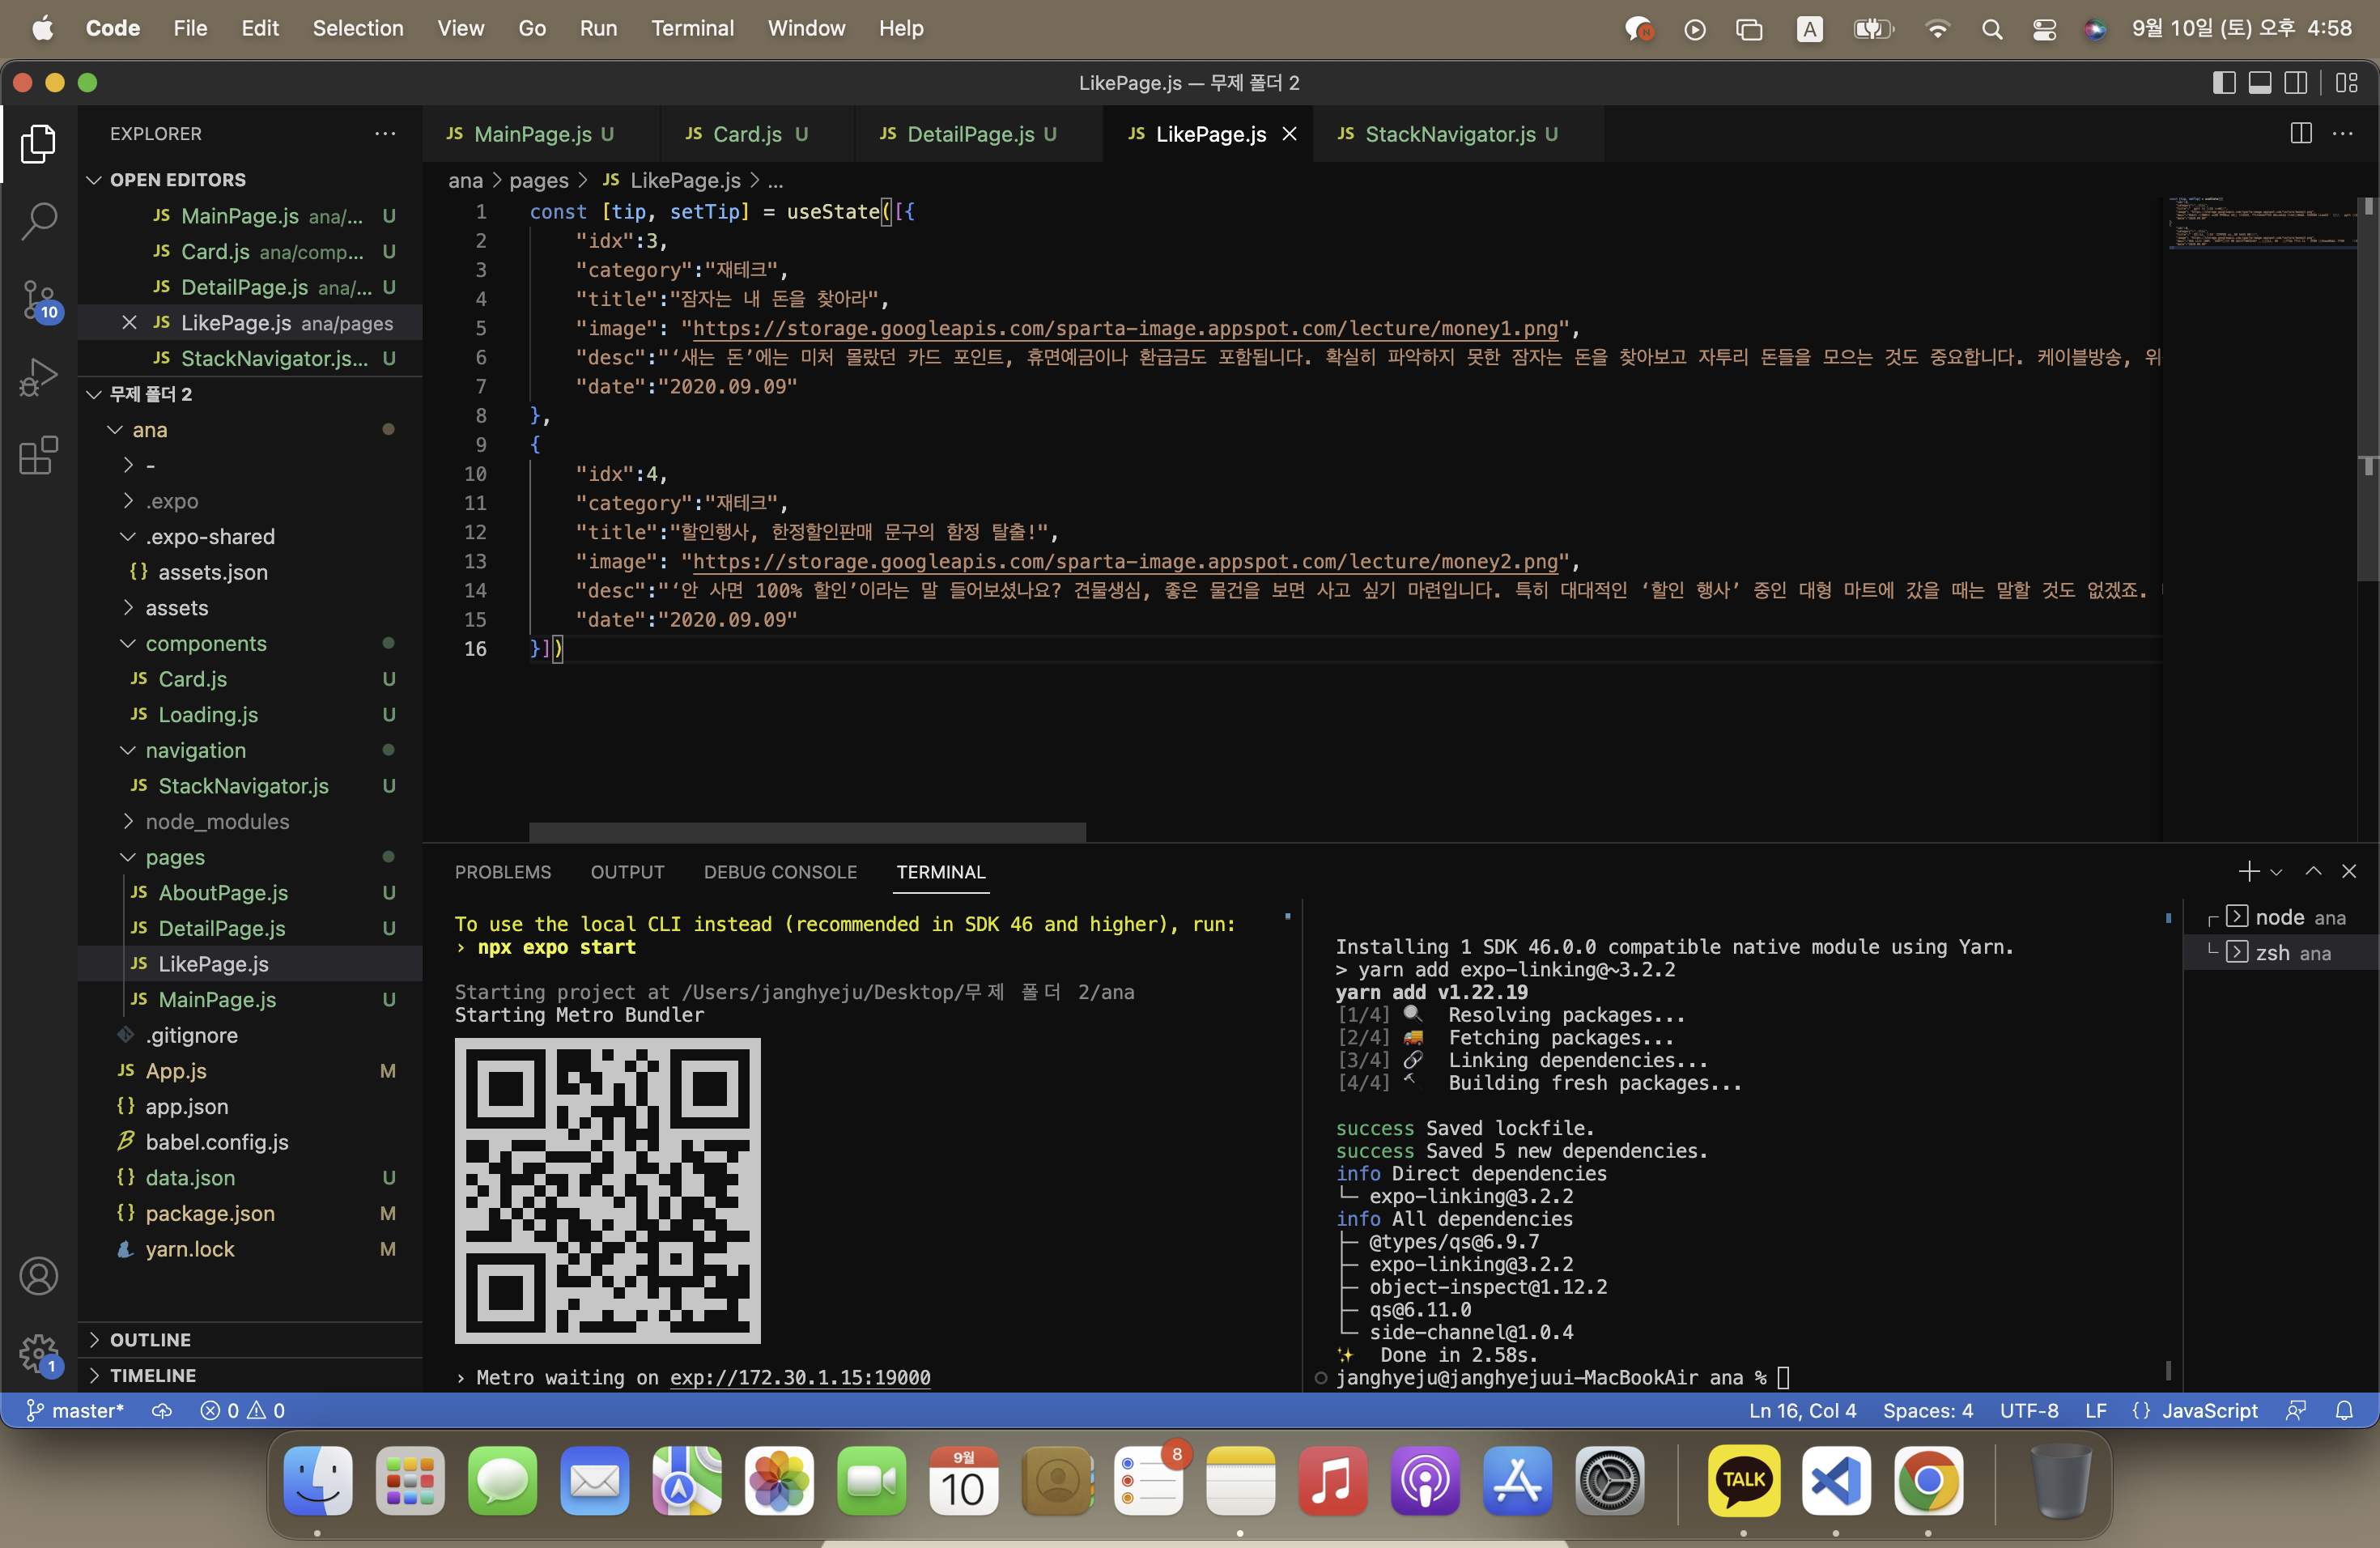Customize layout from title bar icon
This screenshot has width=2380, height=1548.
pyautogui.click(x=2346, y=83)
